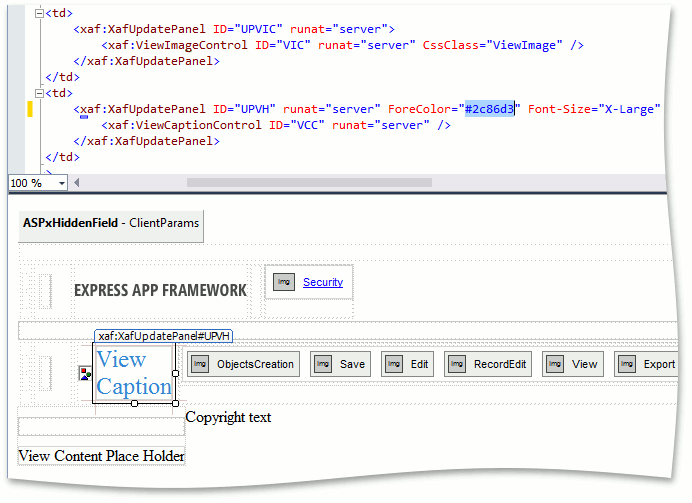Click the xaf:XafUpdatePanel#UPVH tag label
The image size is (692, 503).
(x=163, y=336)
